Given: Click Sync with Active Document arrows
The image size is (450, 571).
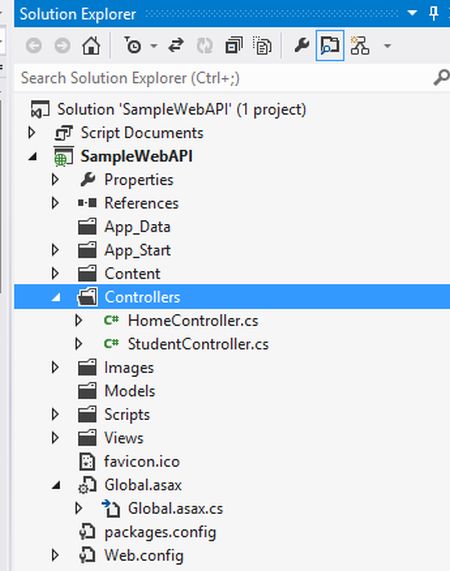Looking at the screenshot, I should point(176,46).
